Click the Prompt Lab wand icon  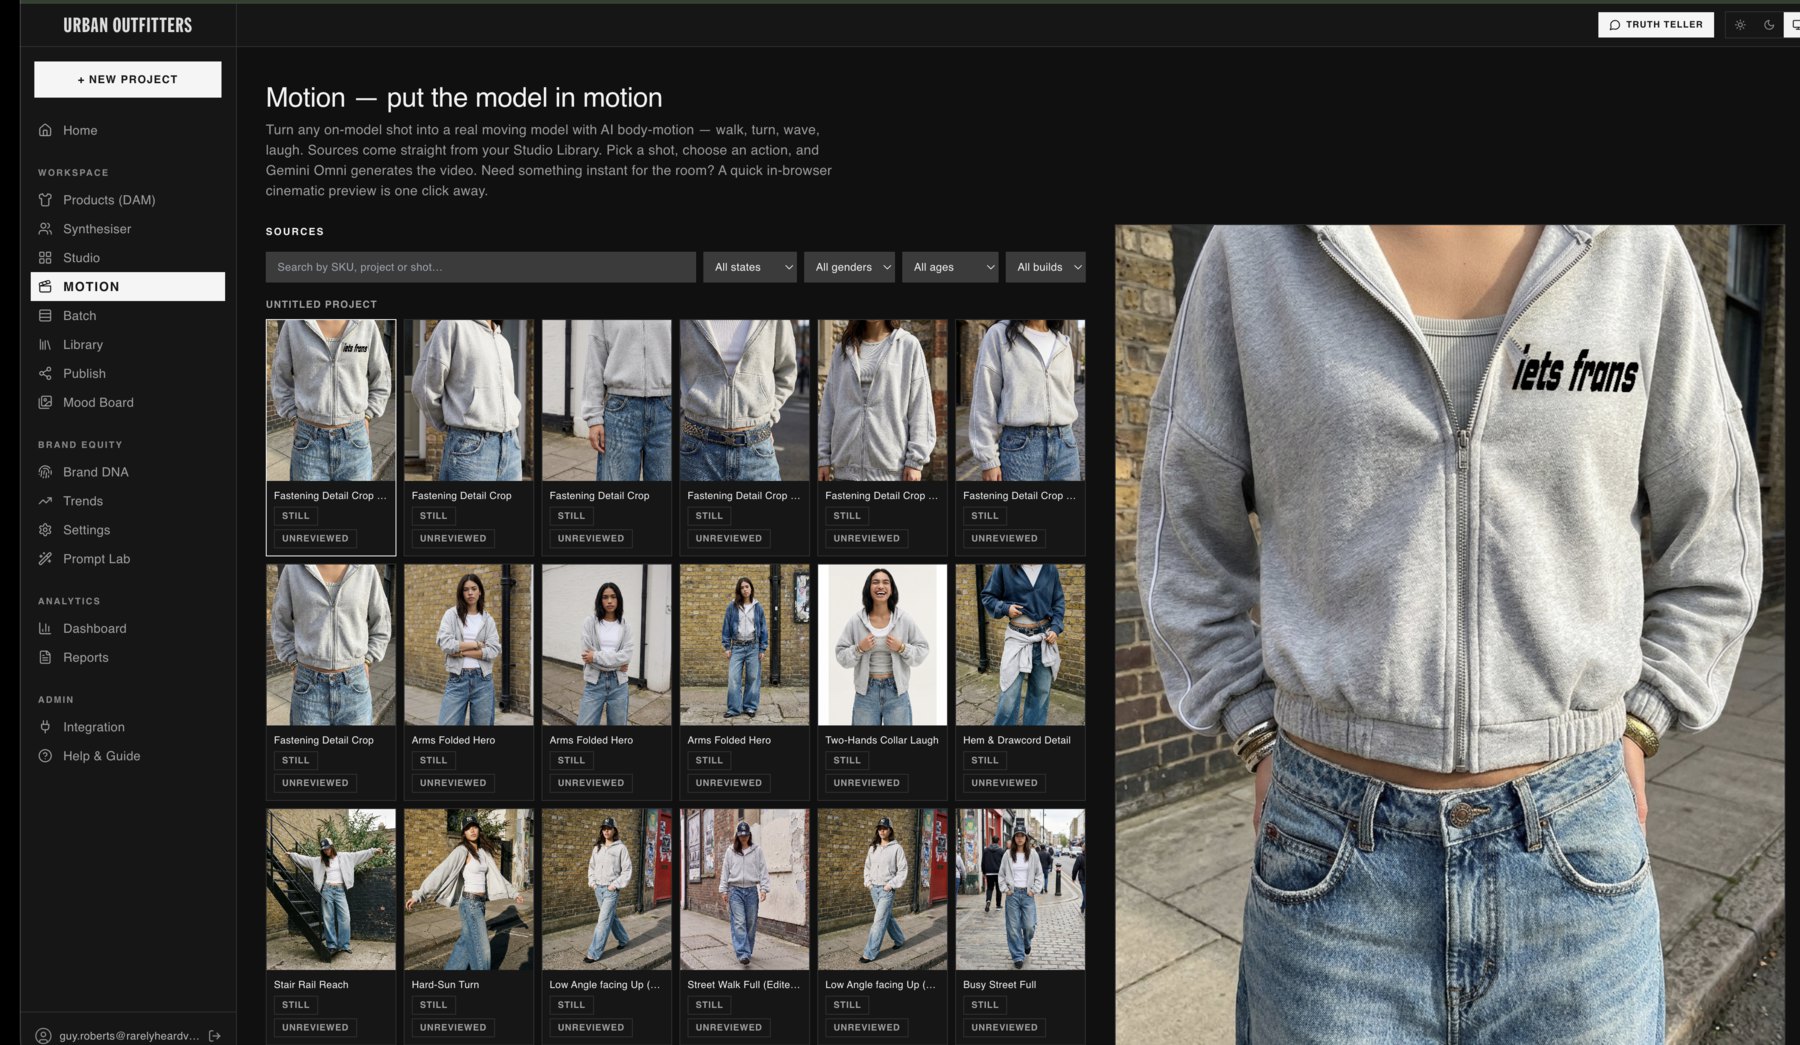(45, 559)
